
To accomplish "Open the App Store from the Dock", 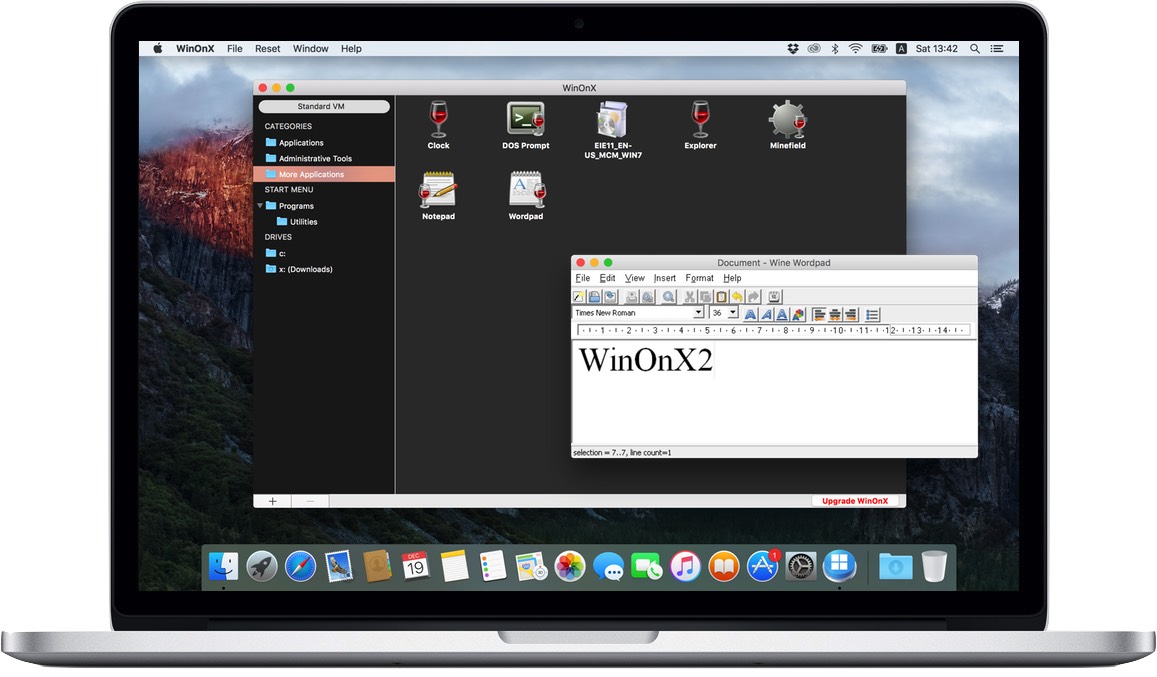I will click(762, 566).
